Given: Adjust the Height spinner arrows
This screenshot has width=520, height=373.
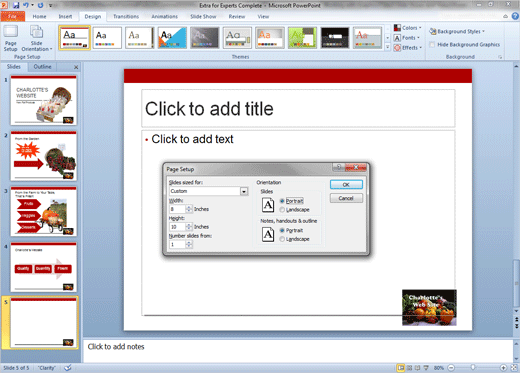Looking at the screenshot, I should click(189, 227).
